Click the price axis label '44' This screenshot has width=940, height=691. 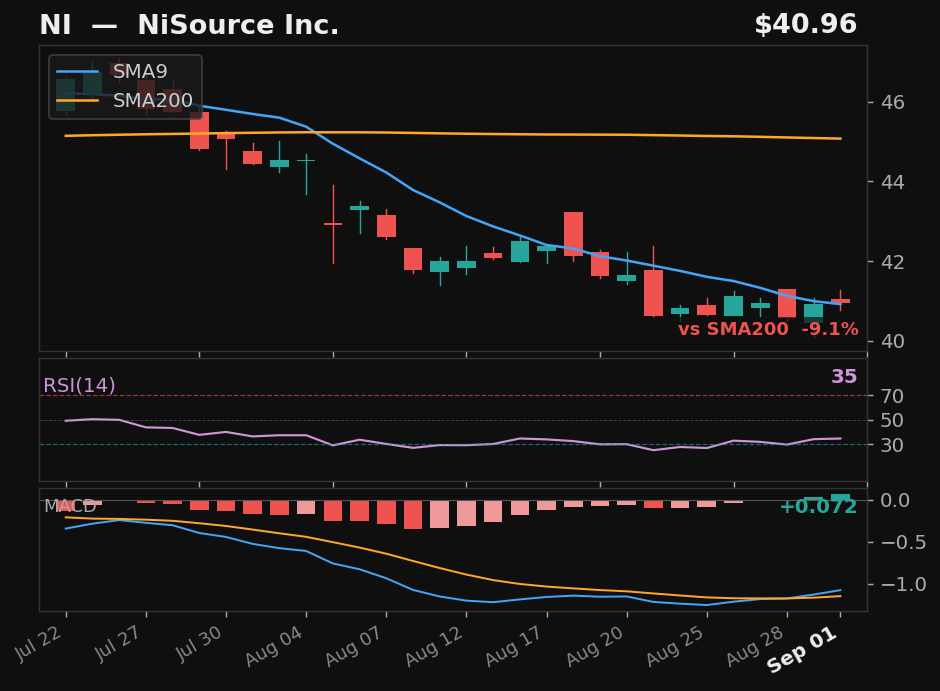click(893, 182)
